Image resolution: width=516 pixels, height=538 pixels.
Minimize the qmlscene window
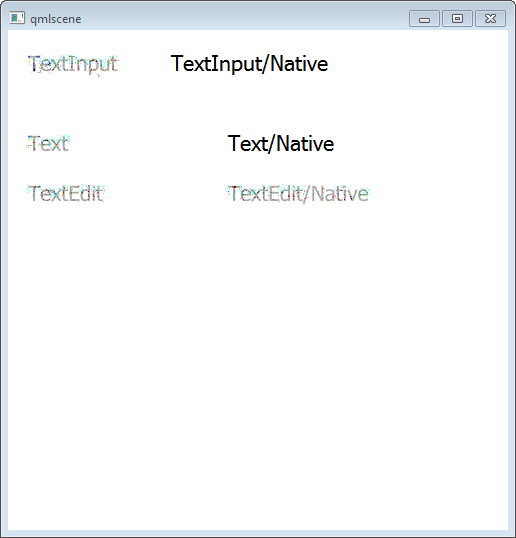click(424, 19)
